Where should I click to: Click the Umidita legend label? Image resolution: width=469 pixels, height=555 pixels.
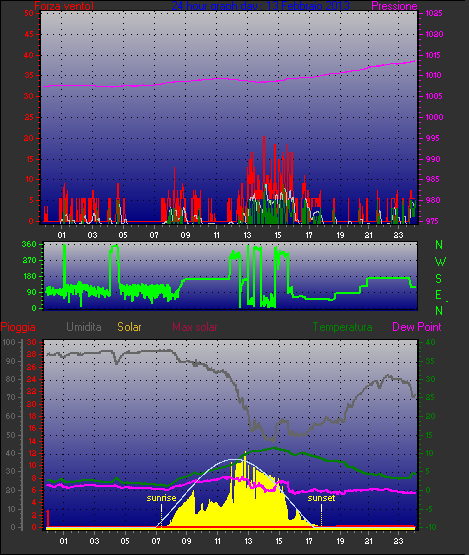pos(84,327)
